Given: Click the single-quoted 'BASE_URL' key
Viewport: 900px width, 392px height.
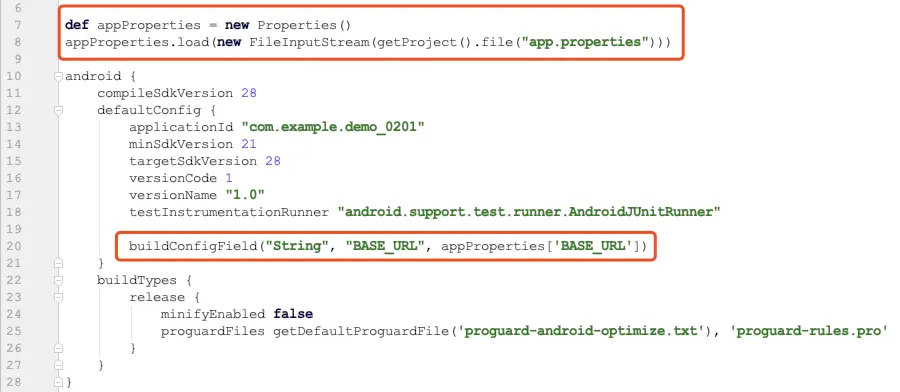Looking at the screenshot, I should tap(593, 246).
